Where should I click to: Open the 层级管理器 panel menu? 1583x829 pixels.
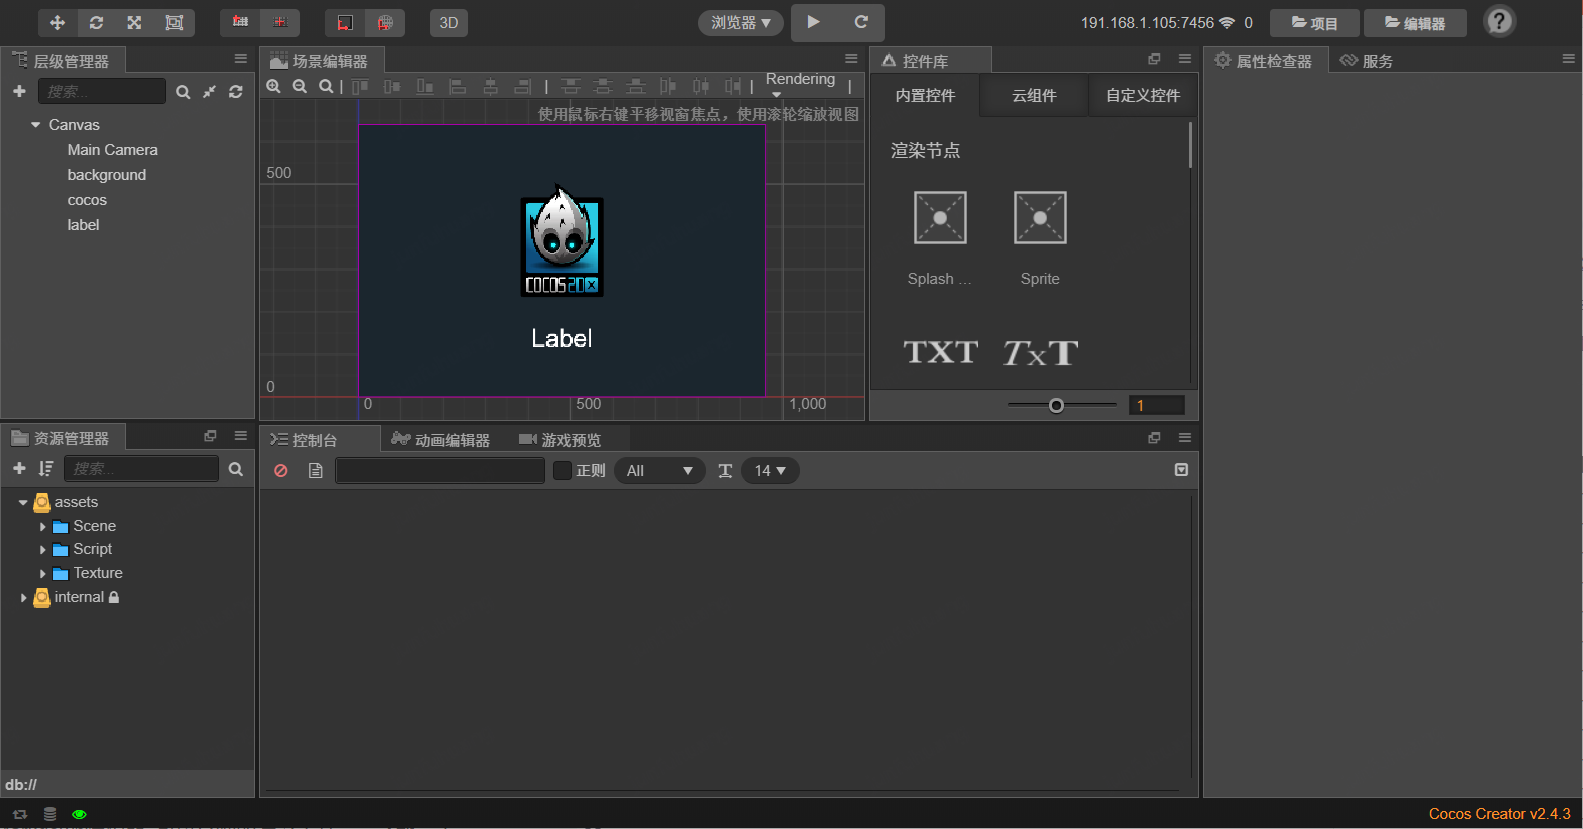coord(240,59)
